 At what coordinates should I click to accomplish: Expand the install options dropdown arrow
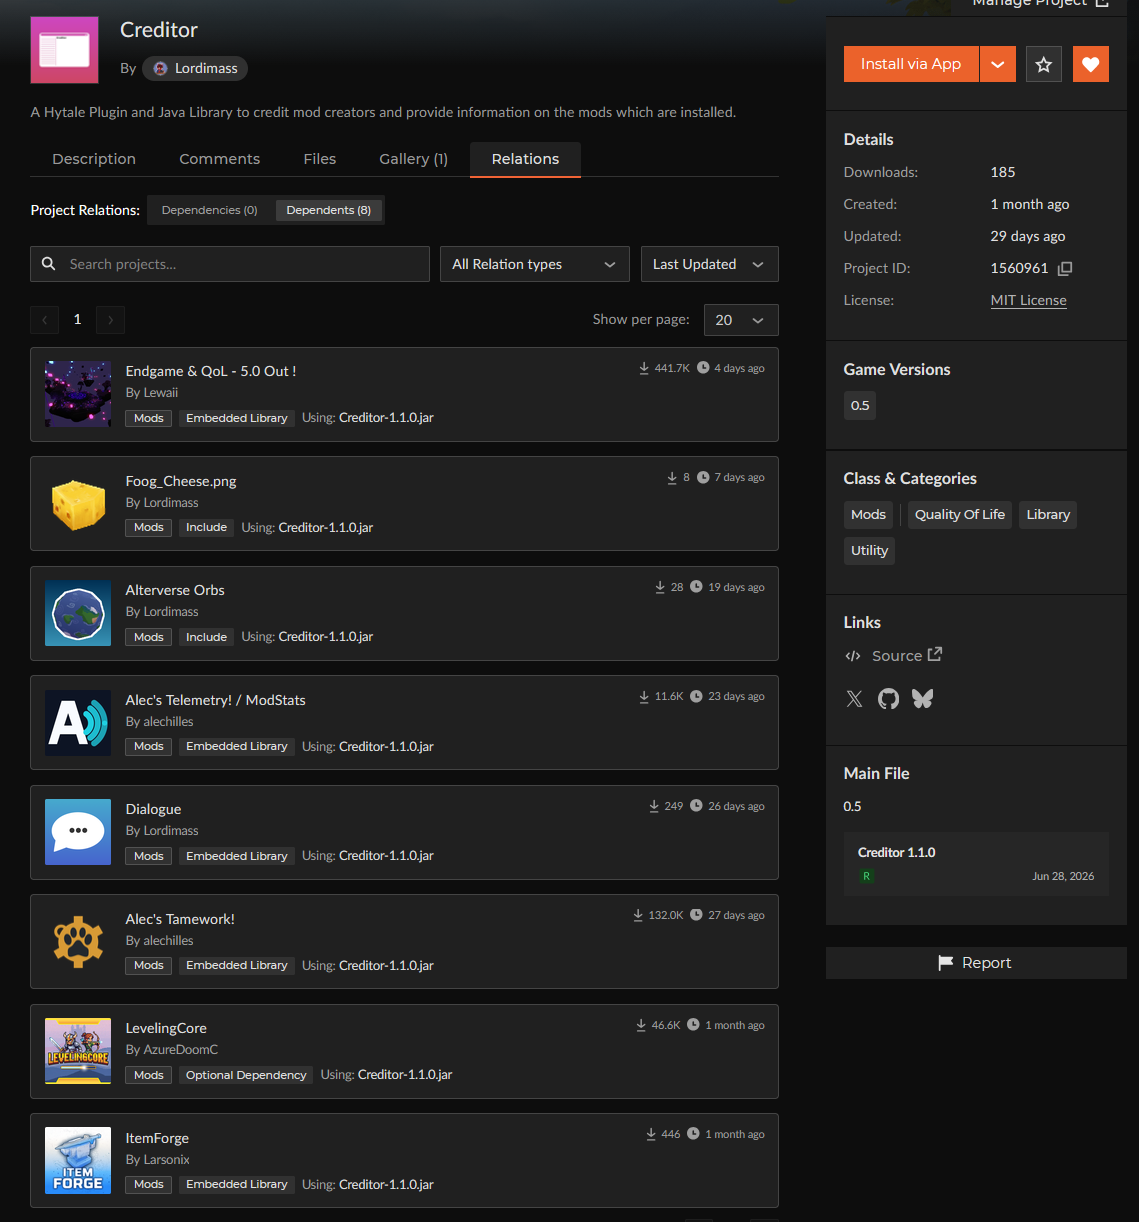pos(998,64)
